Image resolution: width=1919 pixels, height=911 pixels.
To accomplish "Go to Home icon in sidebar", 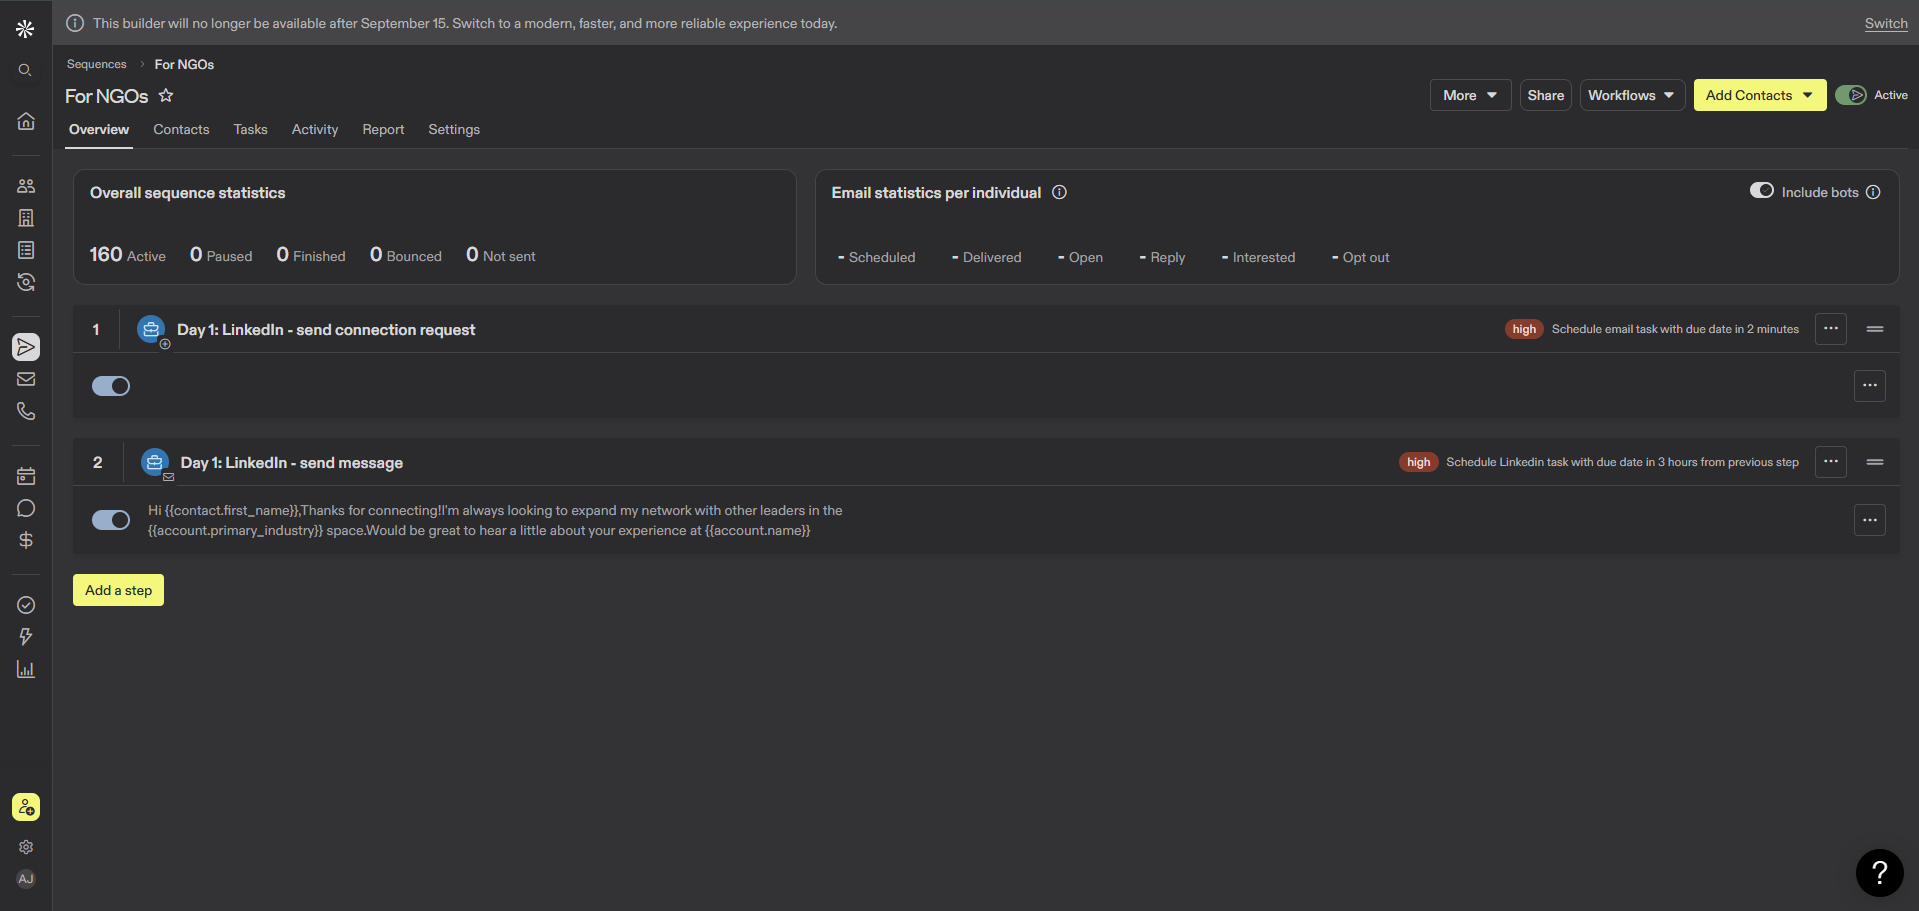I will 26,121.
